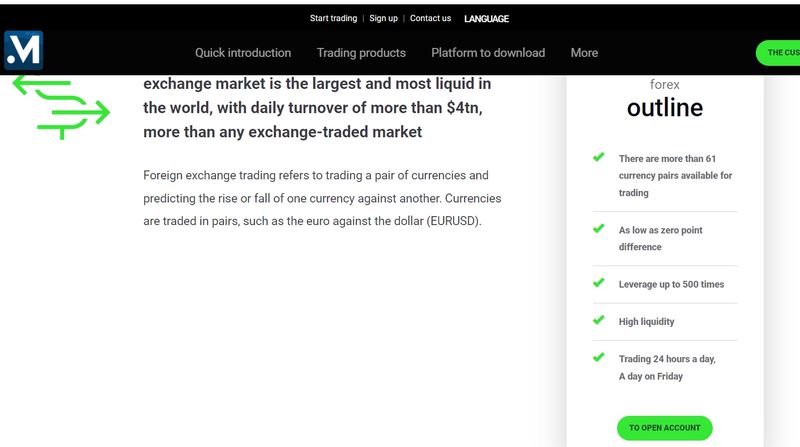Click the TO OPEN ACCOUNT button
Viewport: 800px width, 447px height.
(664, 428)
